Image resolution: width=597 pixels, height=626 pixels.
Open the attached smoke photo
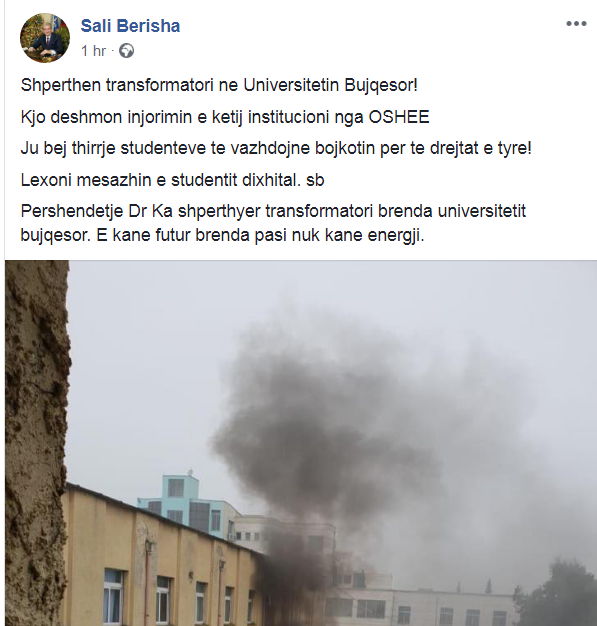[x=301, y=443]
